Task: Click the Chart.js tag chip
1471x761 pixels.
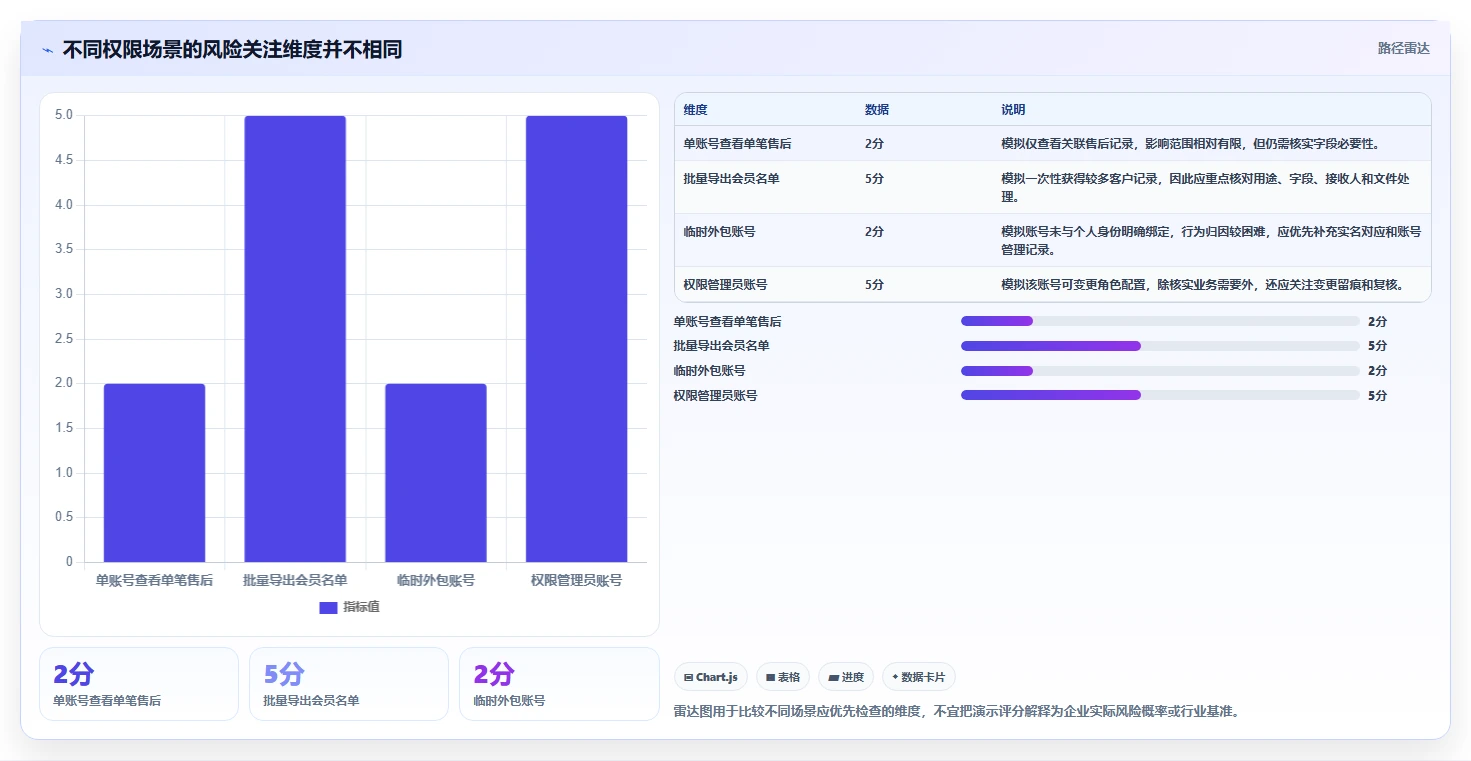Action: point(711,677)
